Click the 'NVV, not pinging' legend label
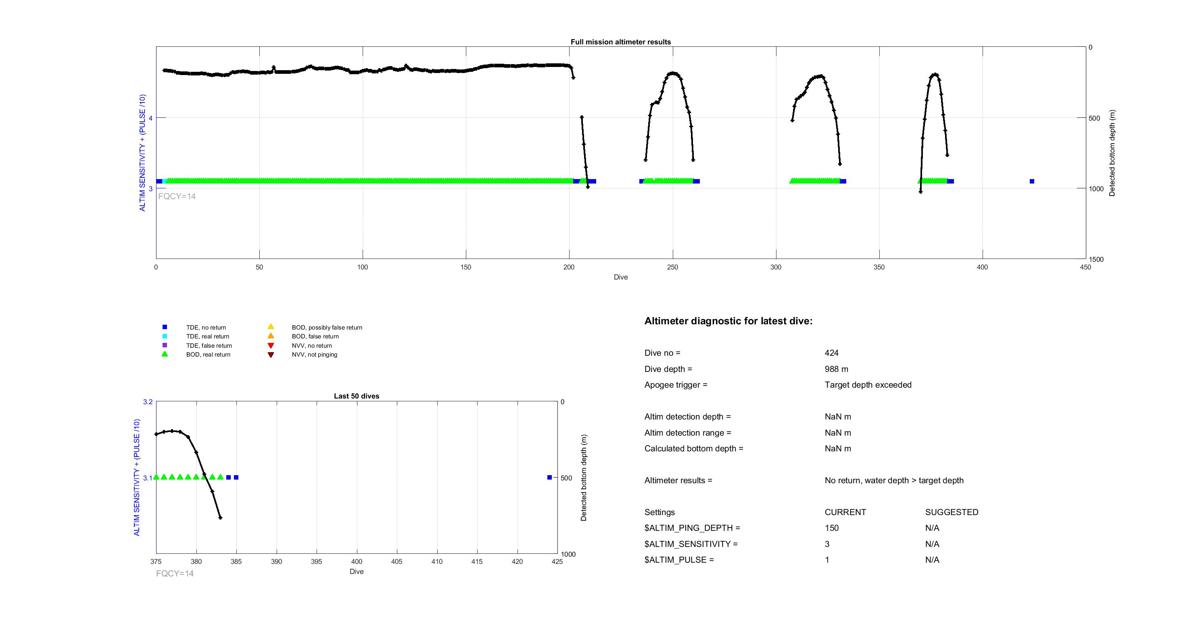This screenshot has height=622, width=1200. [x=314, y=354]
